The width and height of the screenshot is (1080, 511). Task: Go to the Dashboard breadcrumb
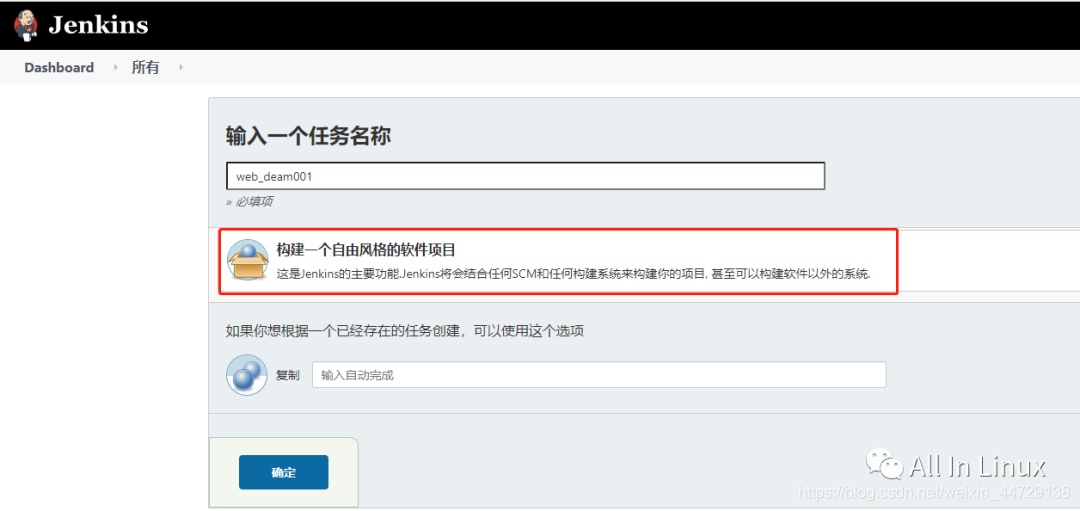pos(59,67)
